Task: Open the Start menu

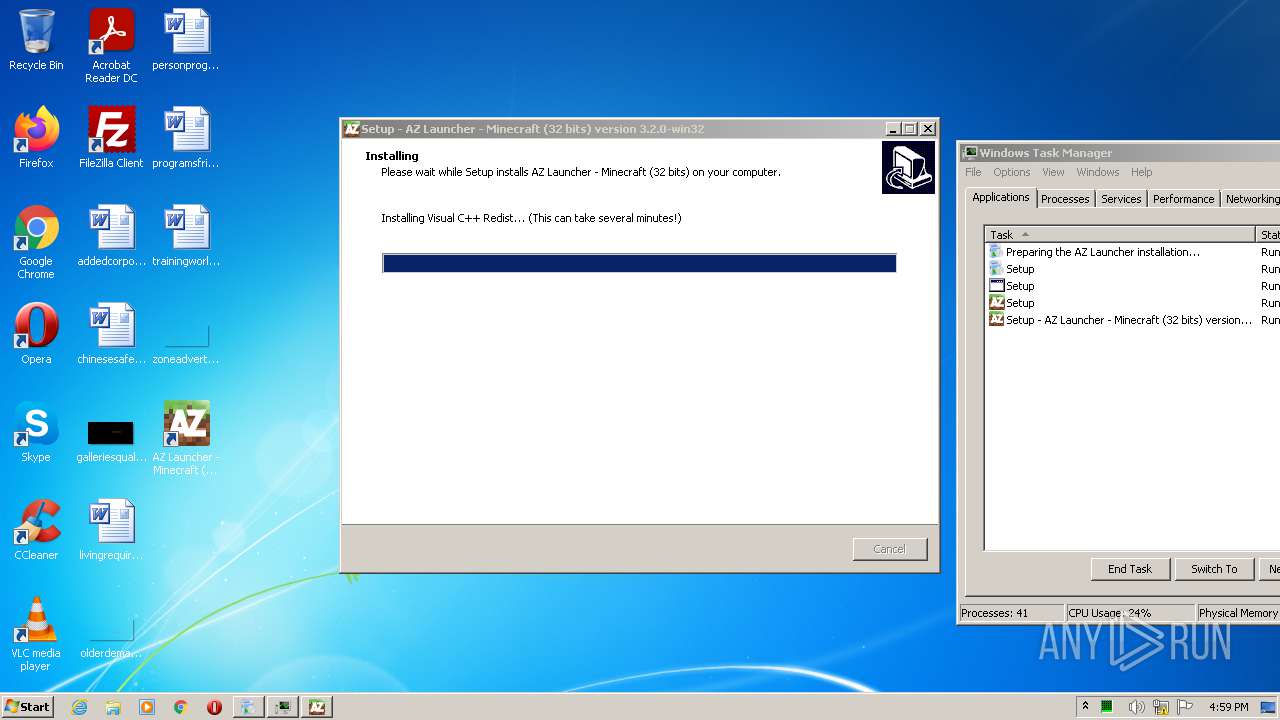Action: click(x=28, y=707)
